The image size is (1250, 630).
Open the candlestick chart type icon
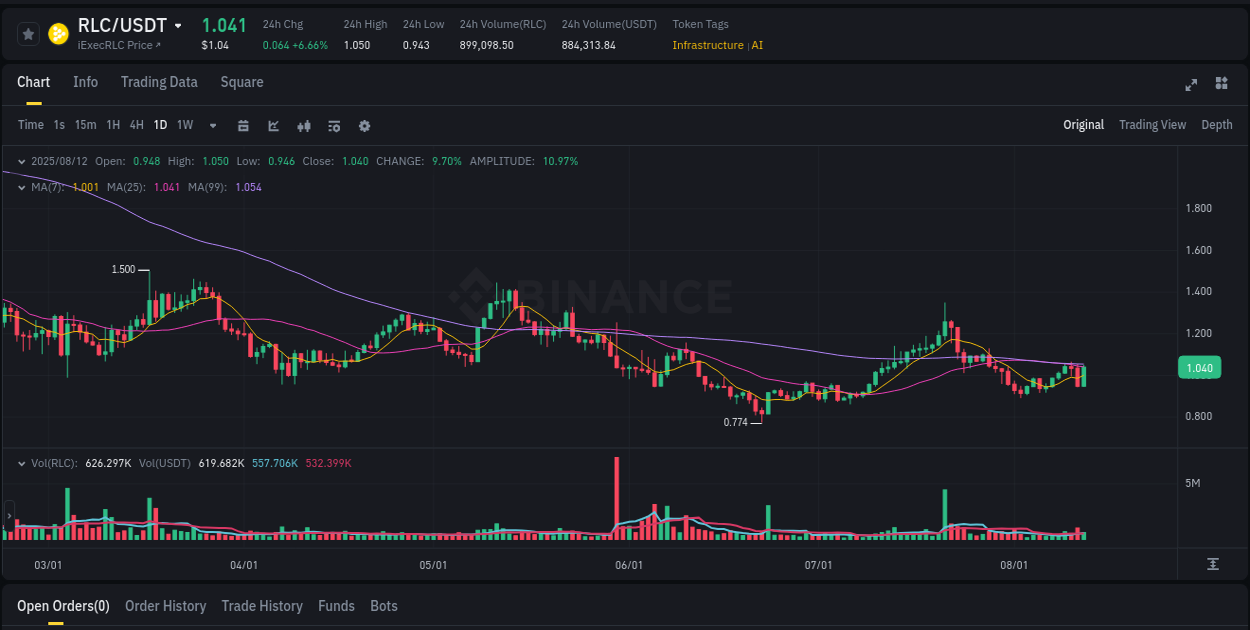(x=303, y=125)
